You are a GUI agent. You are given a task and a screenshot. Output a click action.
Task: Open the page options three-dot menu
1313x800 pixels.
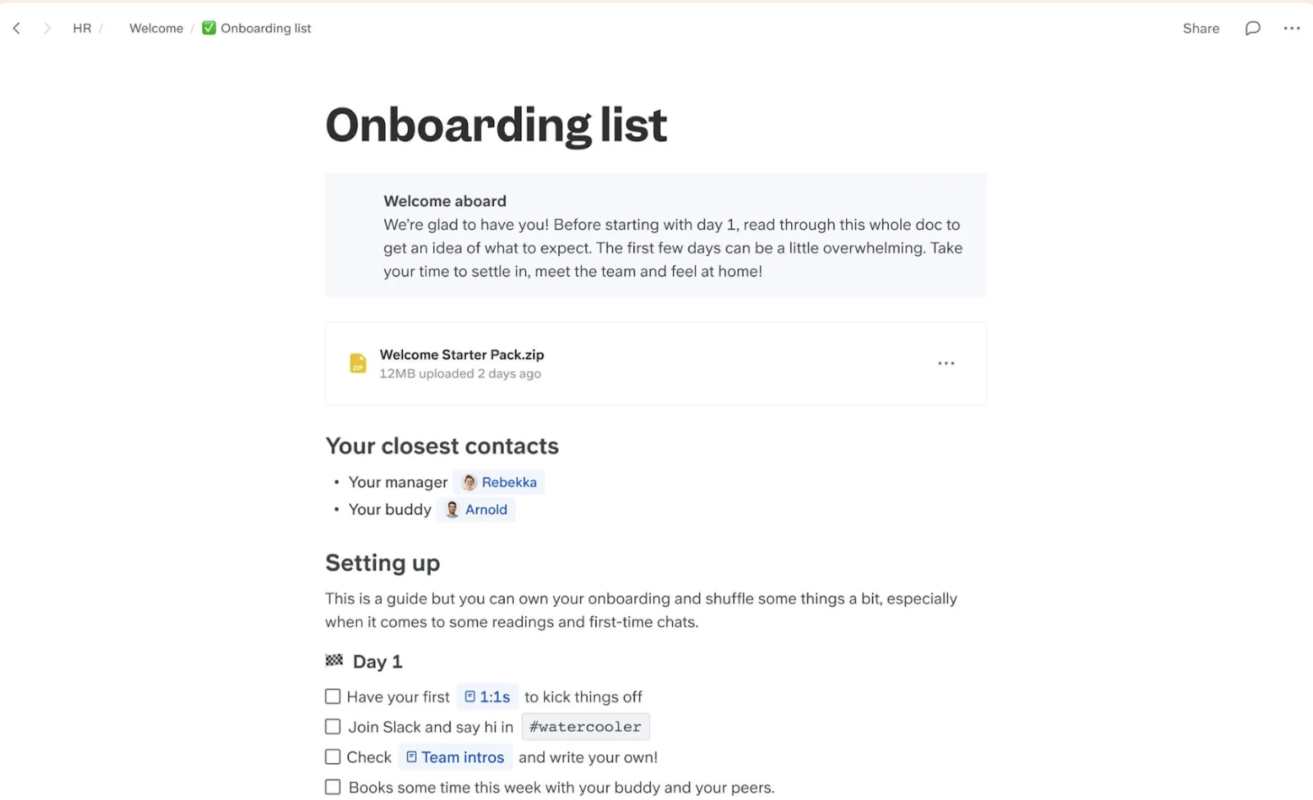pos(1292,28)
